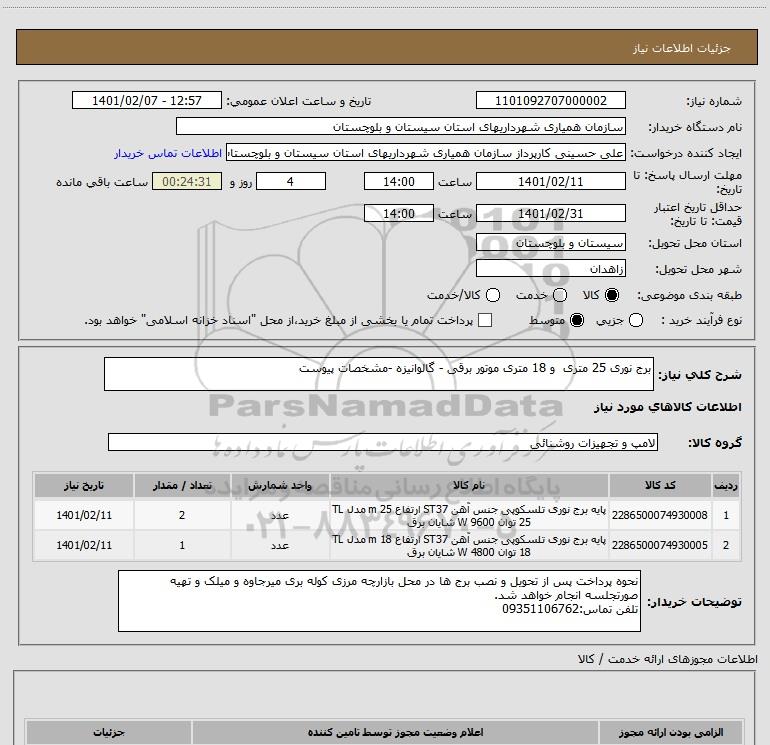
Task: Click the نام کالا column header
Action: pyautogui.click(x=469, y=485)
